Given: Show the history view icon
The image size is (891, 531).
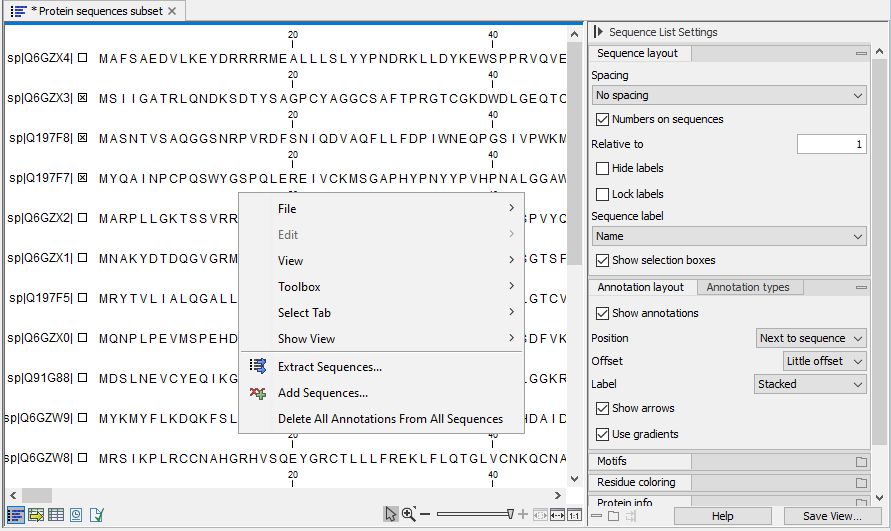Looking at the screenshot, I should (76, 515).
